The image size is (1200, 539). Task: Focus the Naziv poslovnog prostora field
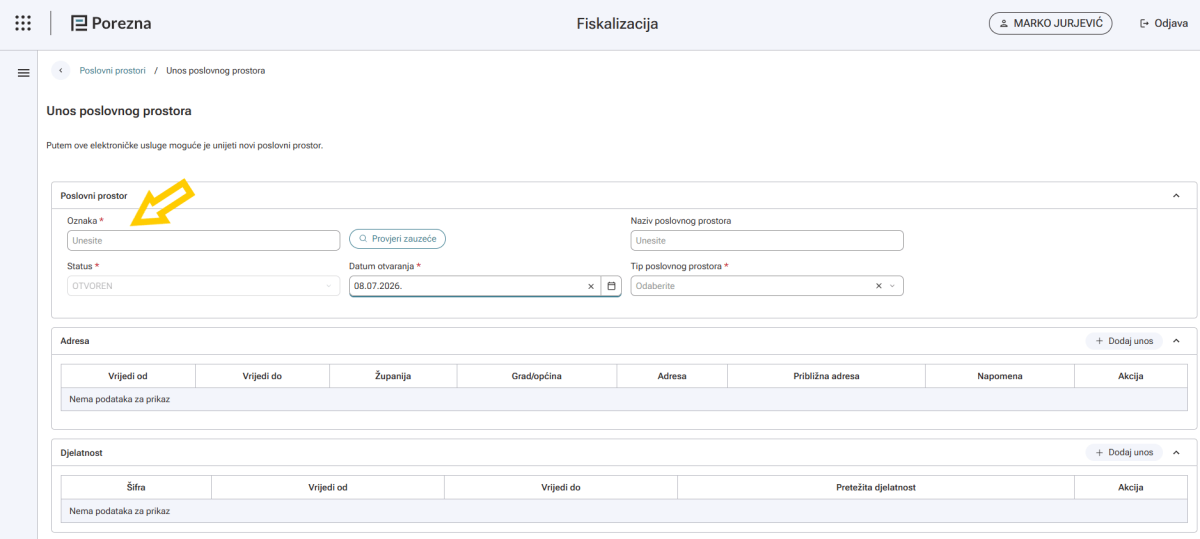click(767, 240)
